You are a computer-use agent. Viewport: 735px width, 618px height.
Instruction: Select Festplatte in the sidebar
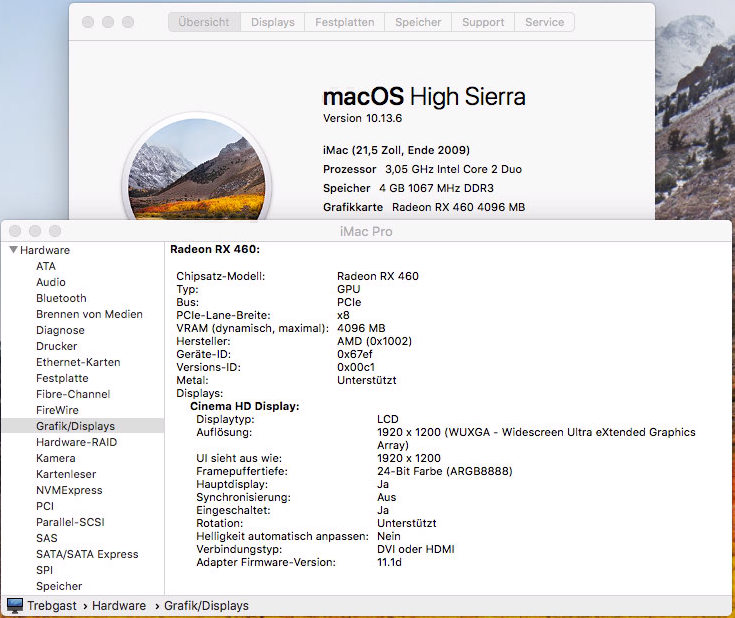click(62, 378)
